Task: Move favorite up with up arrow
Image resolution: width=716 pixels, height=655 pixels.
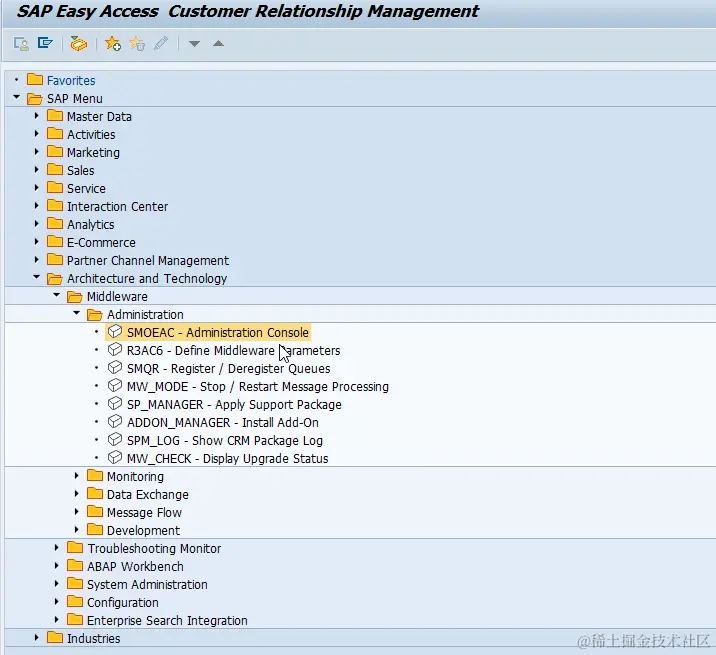Action: point(219,43)
